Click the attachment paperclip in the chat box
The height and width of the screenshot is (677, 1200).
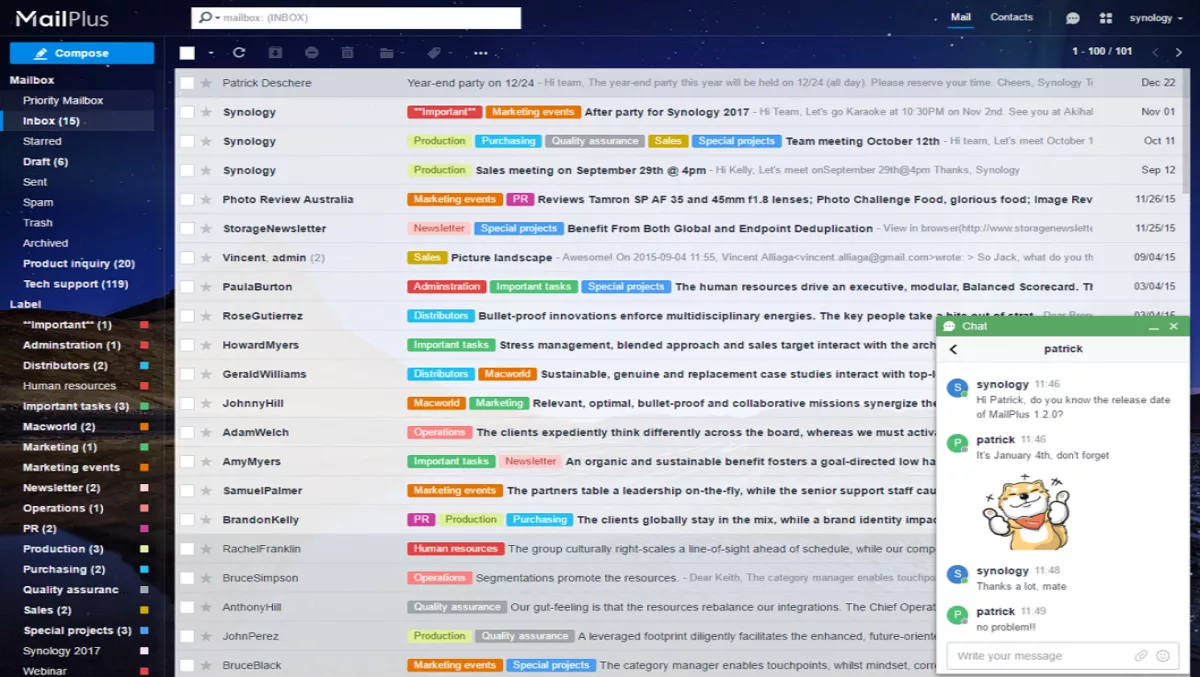(1141, 656)
